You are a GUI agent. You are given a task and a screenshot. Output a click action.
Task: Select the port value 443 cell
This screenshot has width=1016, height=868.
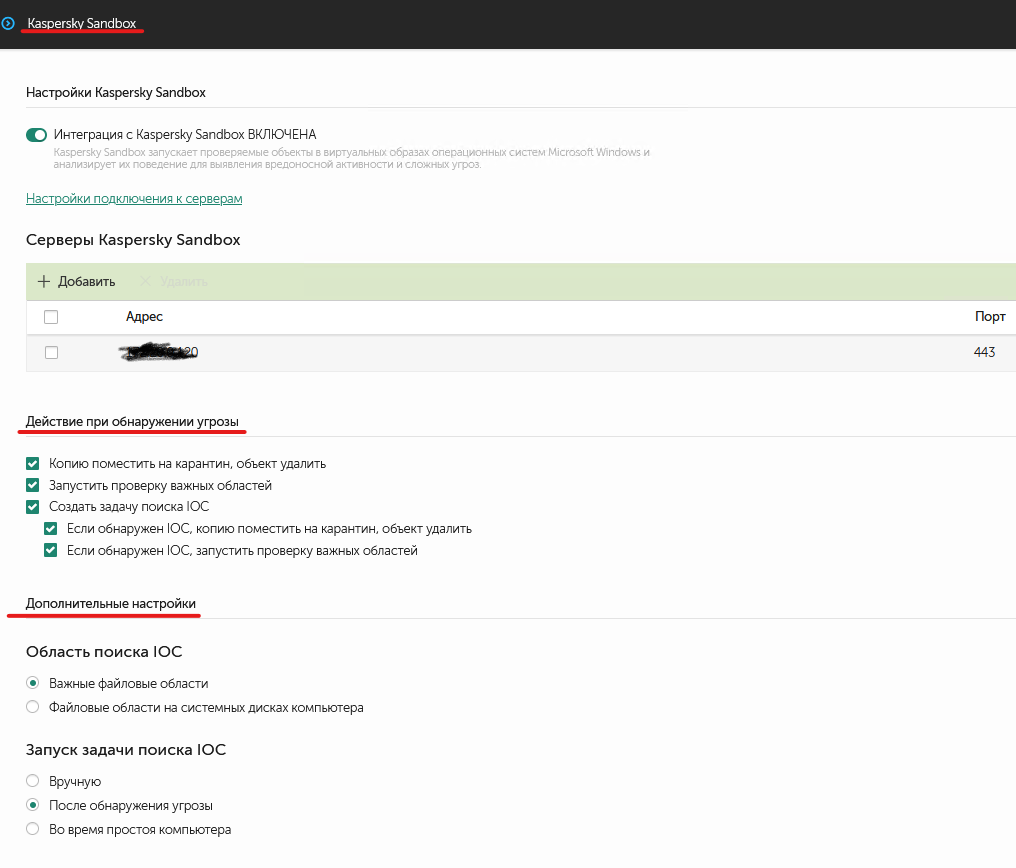tap(984, 352)
